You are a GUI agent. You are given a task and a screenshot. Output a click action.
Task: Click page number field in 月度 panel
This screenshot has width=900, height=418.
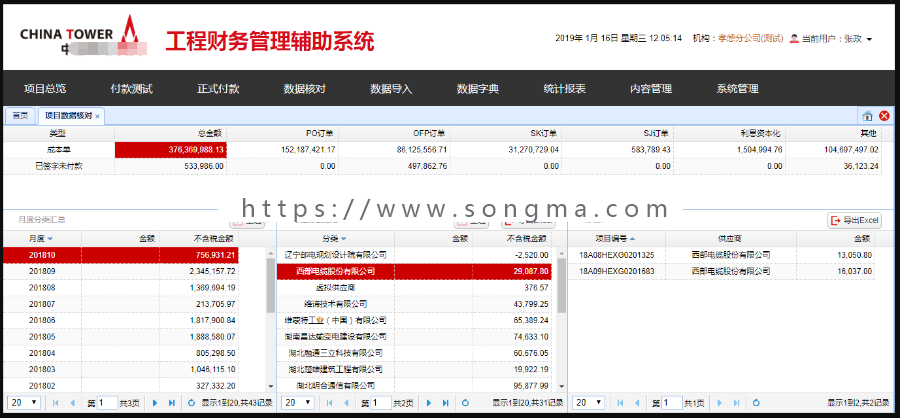107,403
